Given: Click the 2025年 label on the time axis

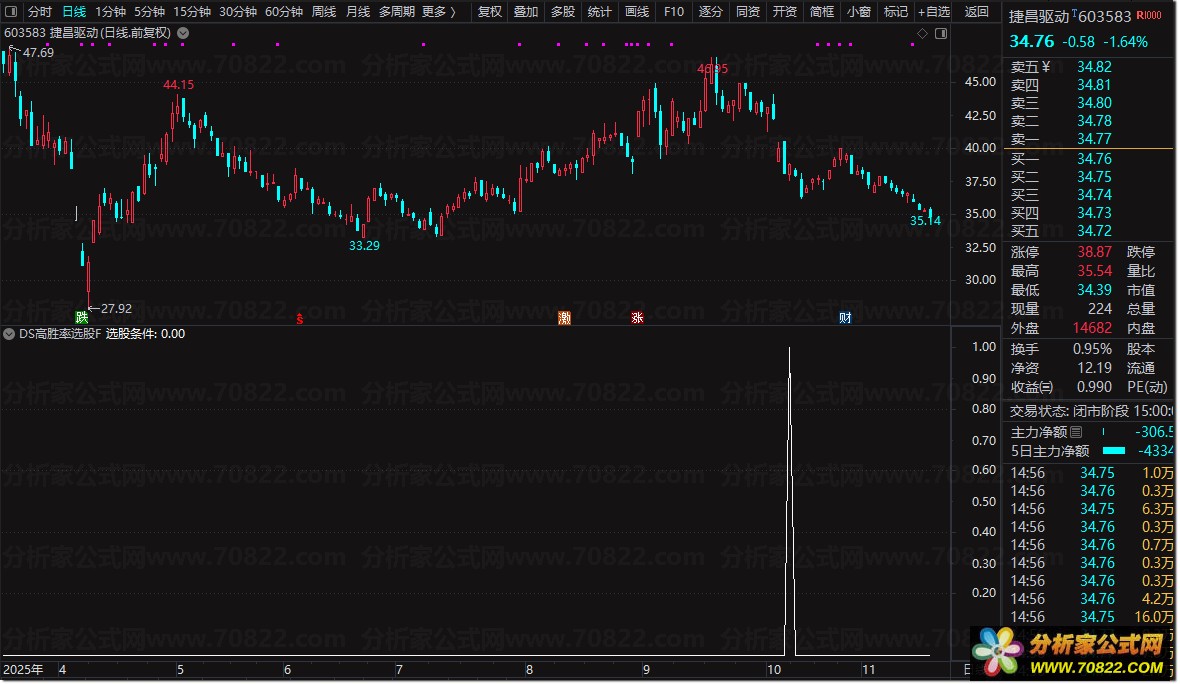Looking at the screenshot, I should tap(23, 669).
